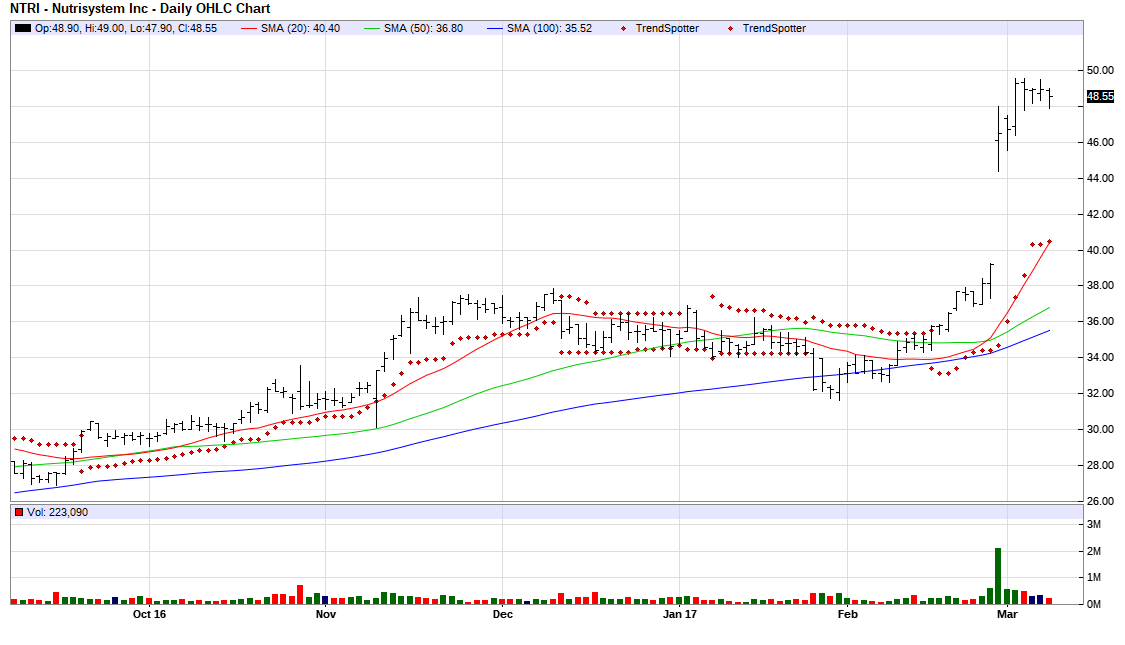Screen dimensions: 1125x645
Task: Click the current price tag 48.55
Action: (1100, 96)
